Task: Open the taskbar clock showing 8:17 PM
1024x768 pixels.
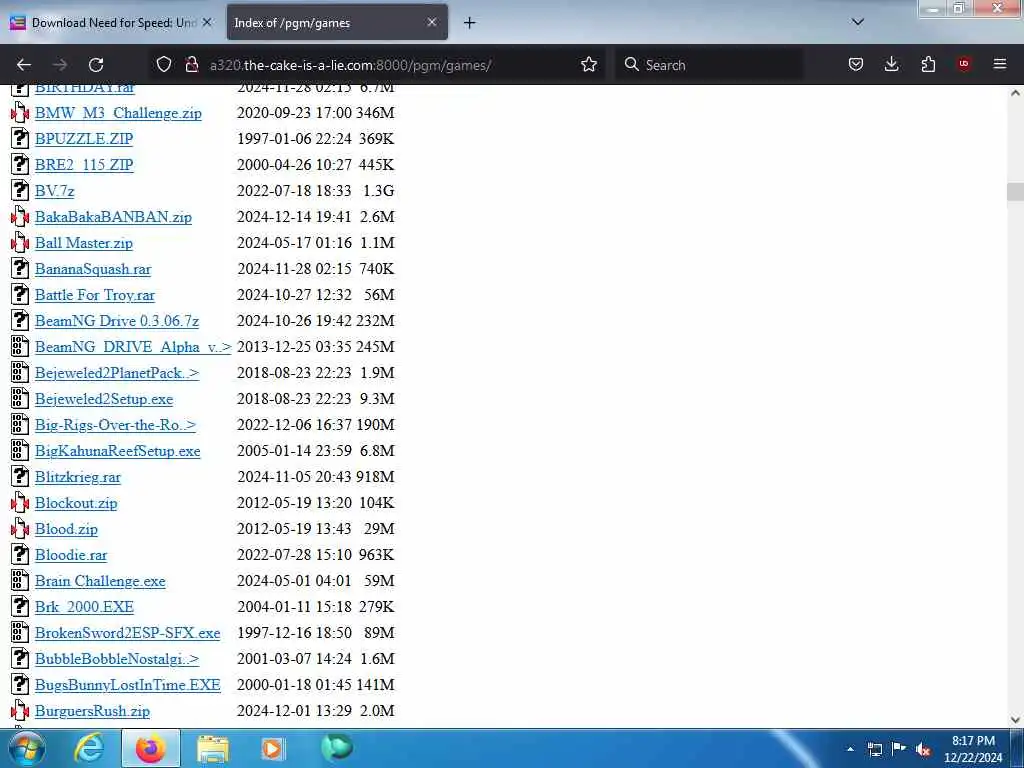Action: (x=972, y=749)
